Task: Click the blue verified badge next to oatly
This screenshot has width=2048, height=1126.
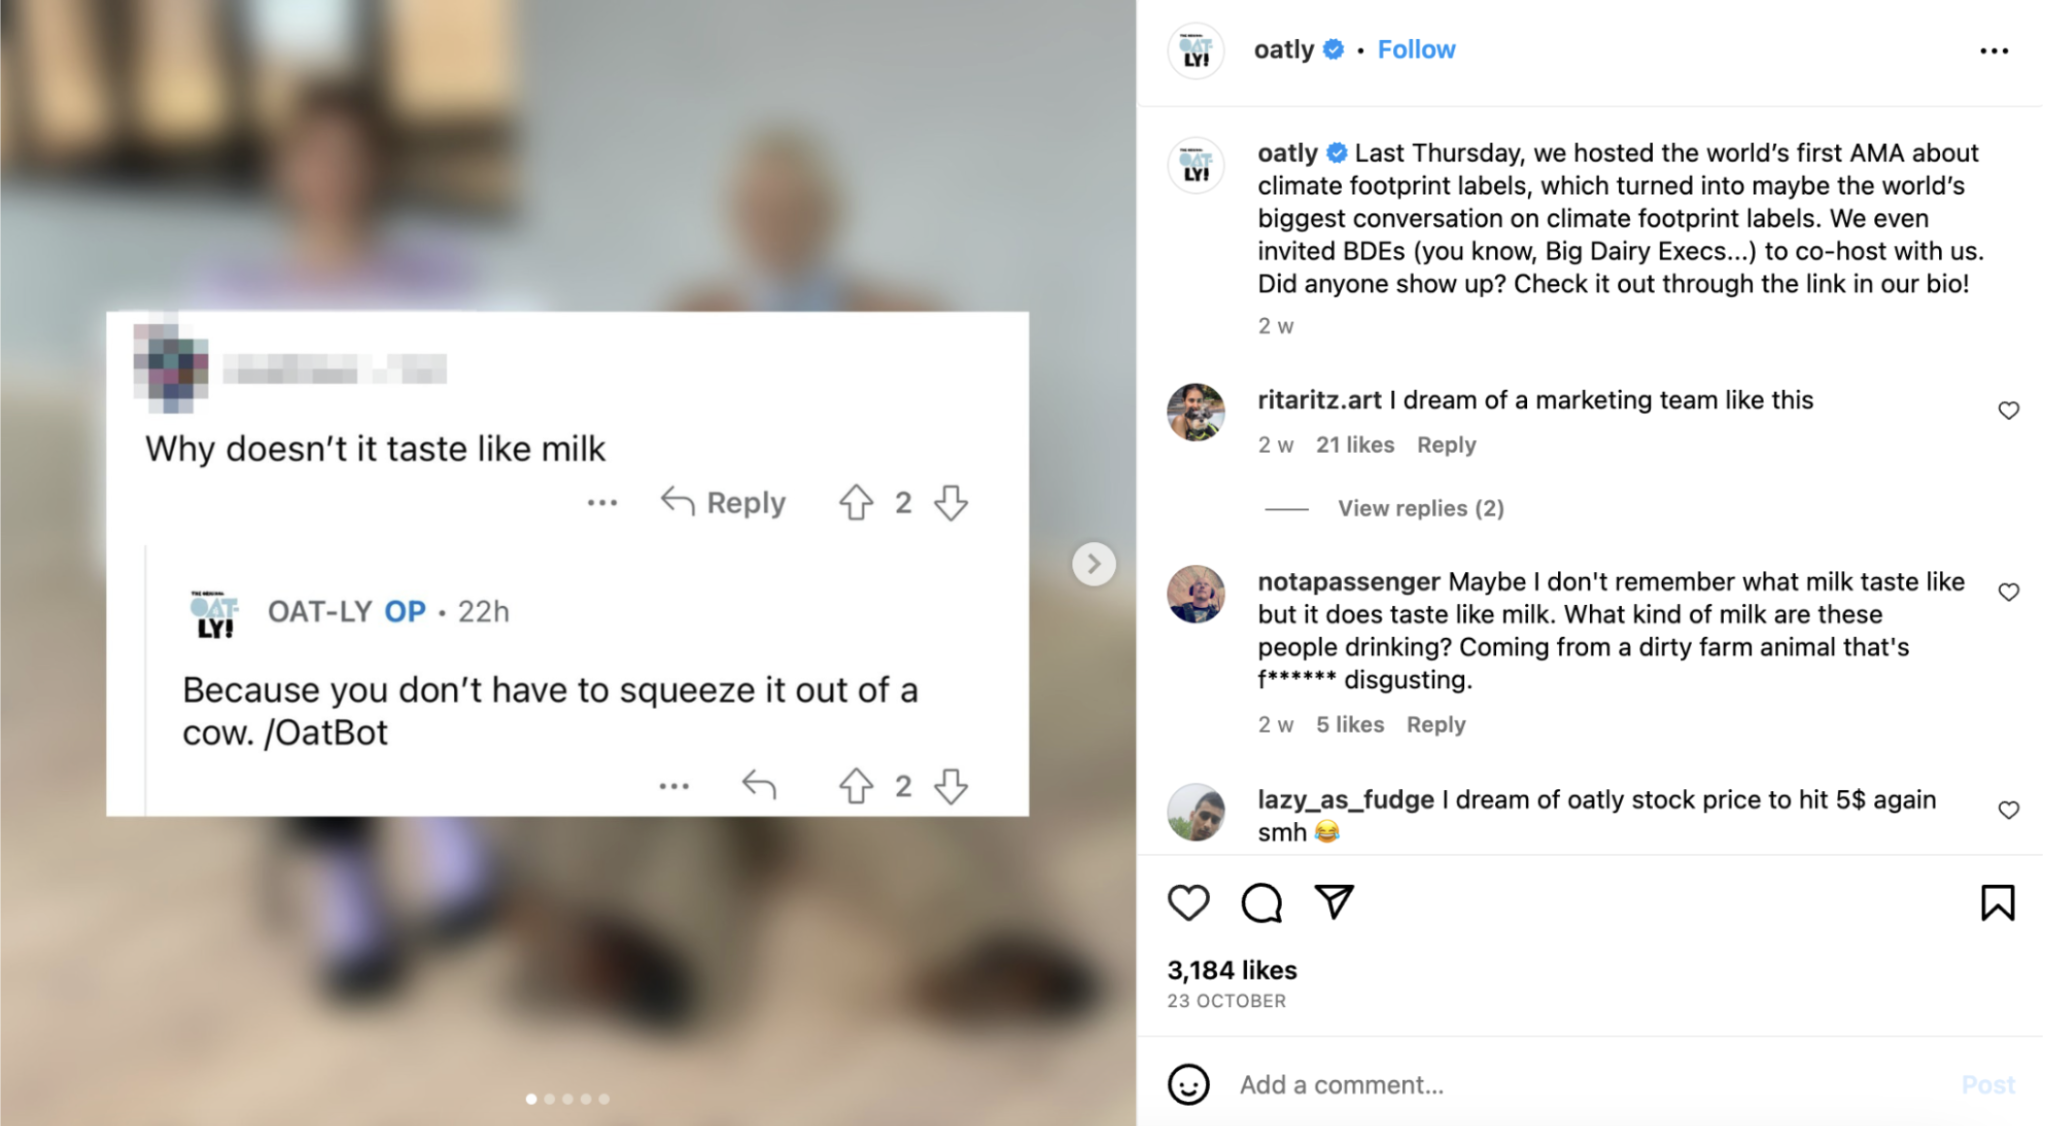Action: pyautogui.click(x=1333, y=48)
